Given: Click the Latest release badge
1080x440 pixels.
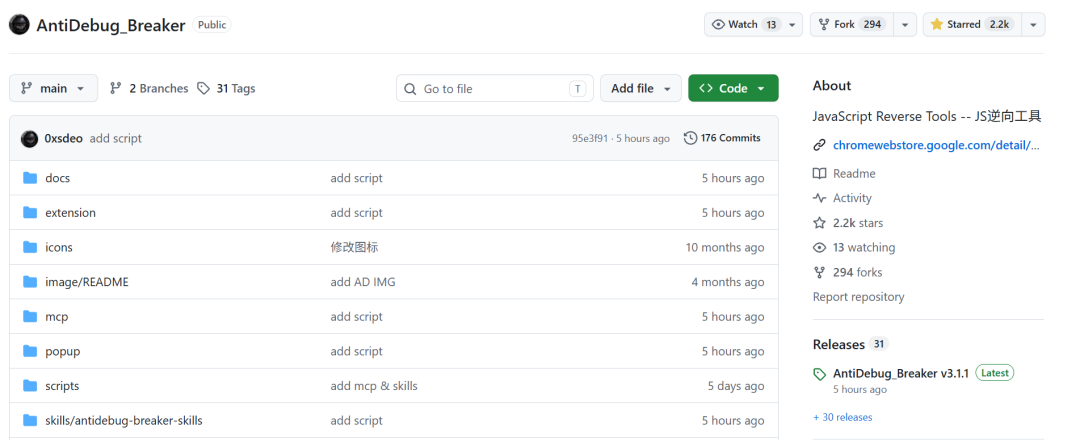Looking at the screenshot, I should (x=995, y=373).
